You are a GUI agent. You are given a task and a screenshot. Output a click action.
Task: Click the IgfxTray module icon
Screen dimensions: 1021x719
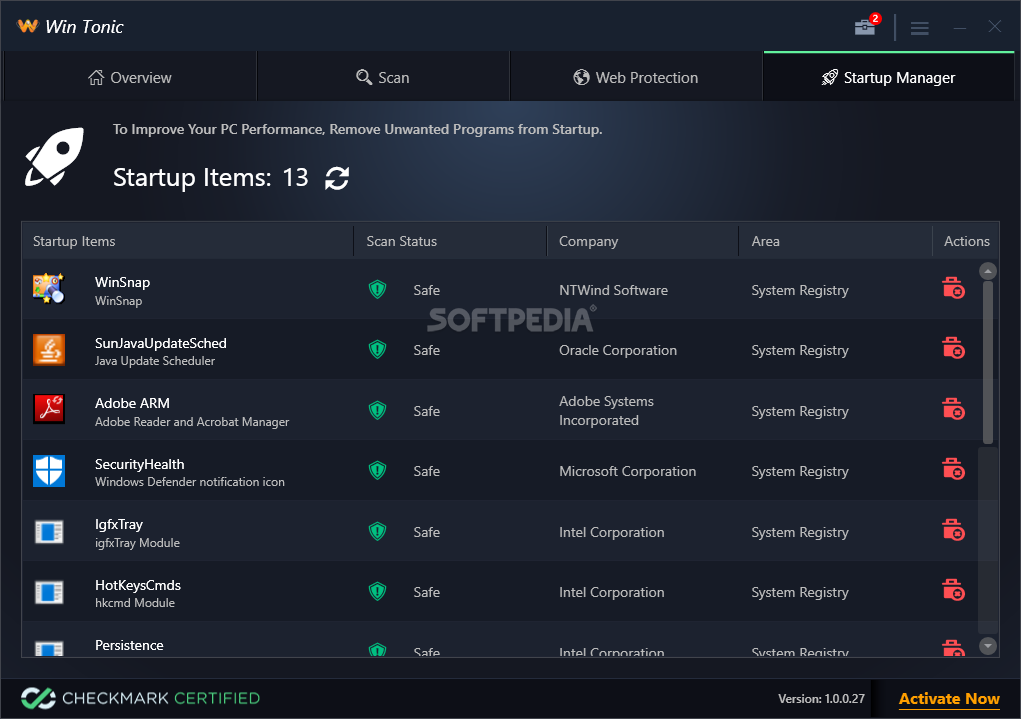click(x=49, y=531)
